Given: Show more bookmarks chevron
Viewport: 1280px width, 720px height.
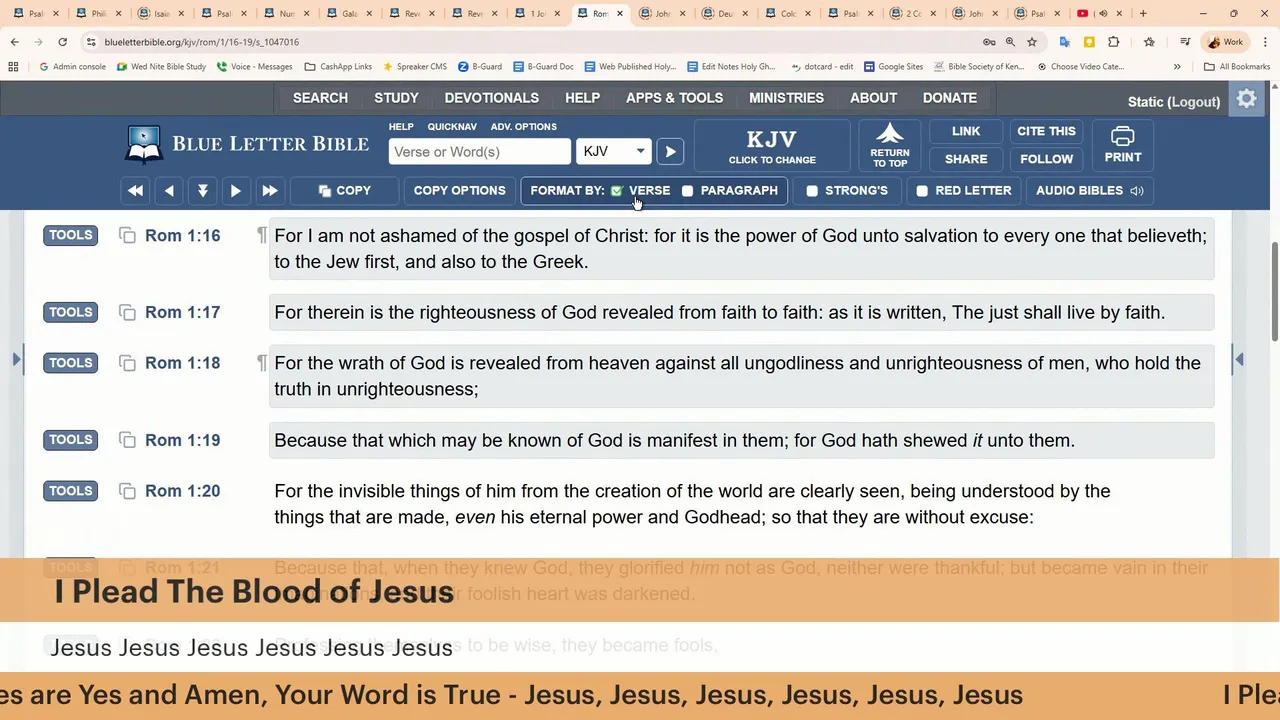Looking at the screenshot, I should (x=1177, y=67).
